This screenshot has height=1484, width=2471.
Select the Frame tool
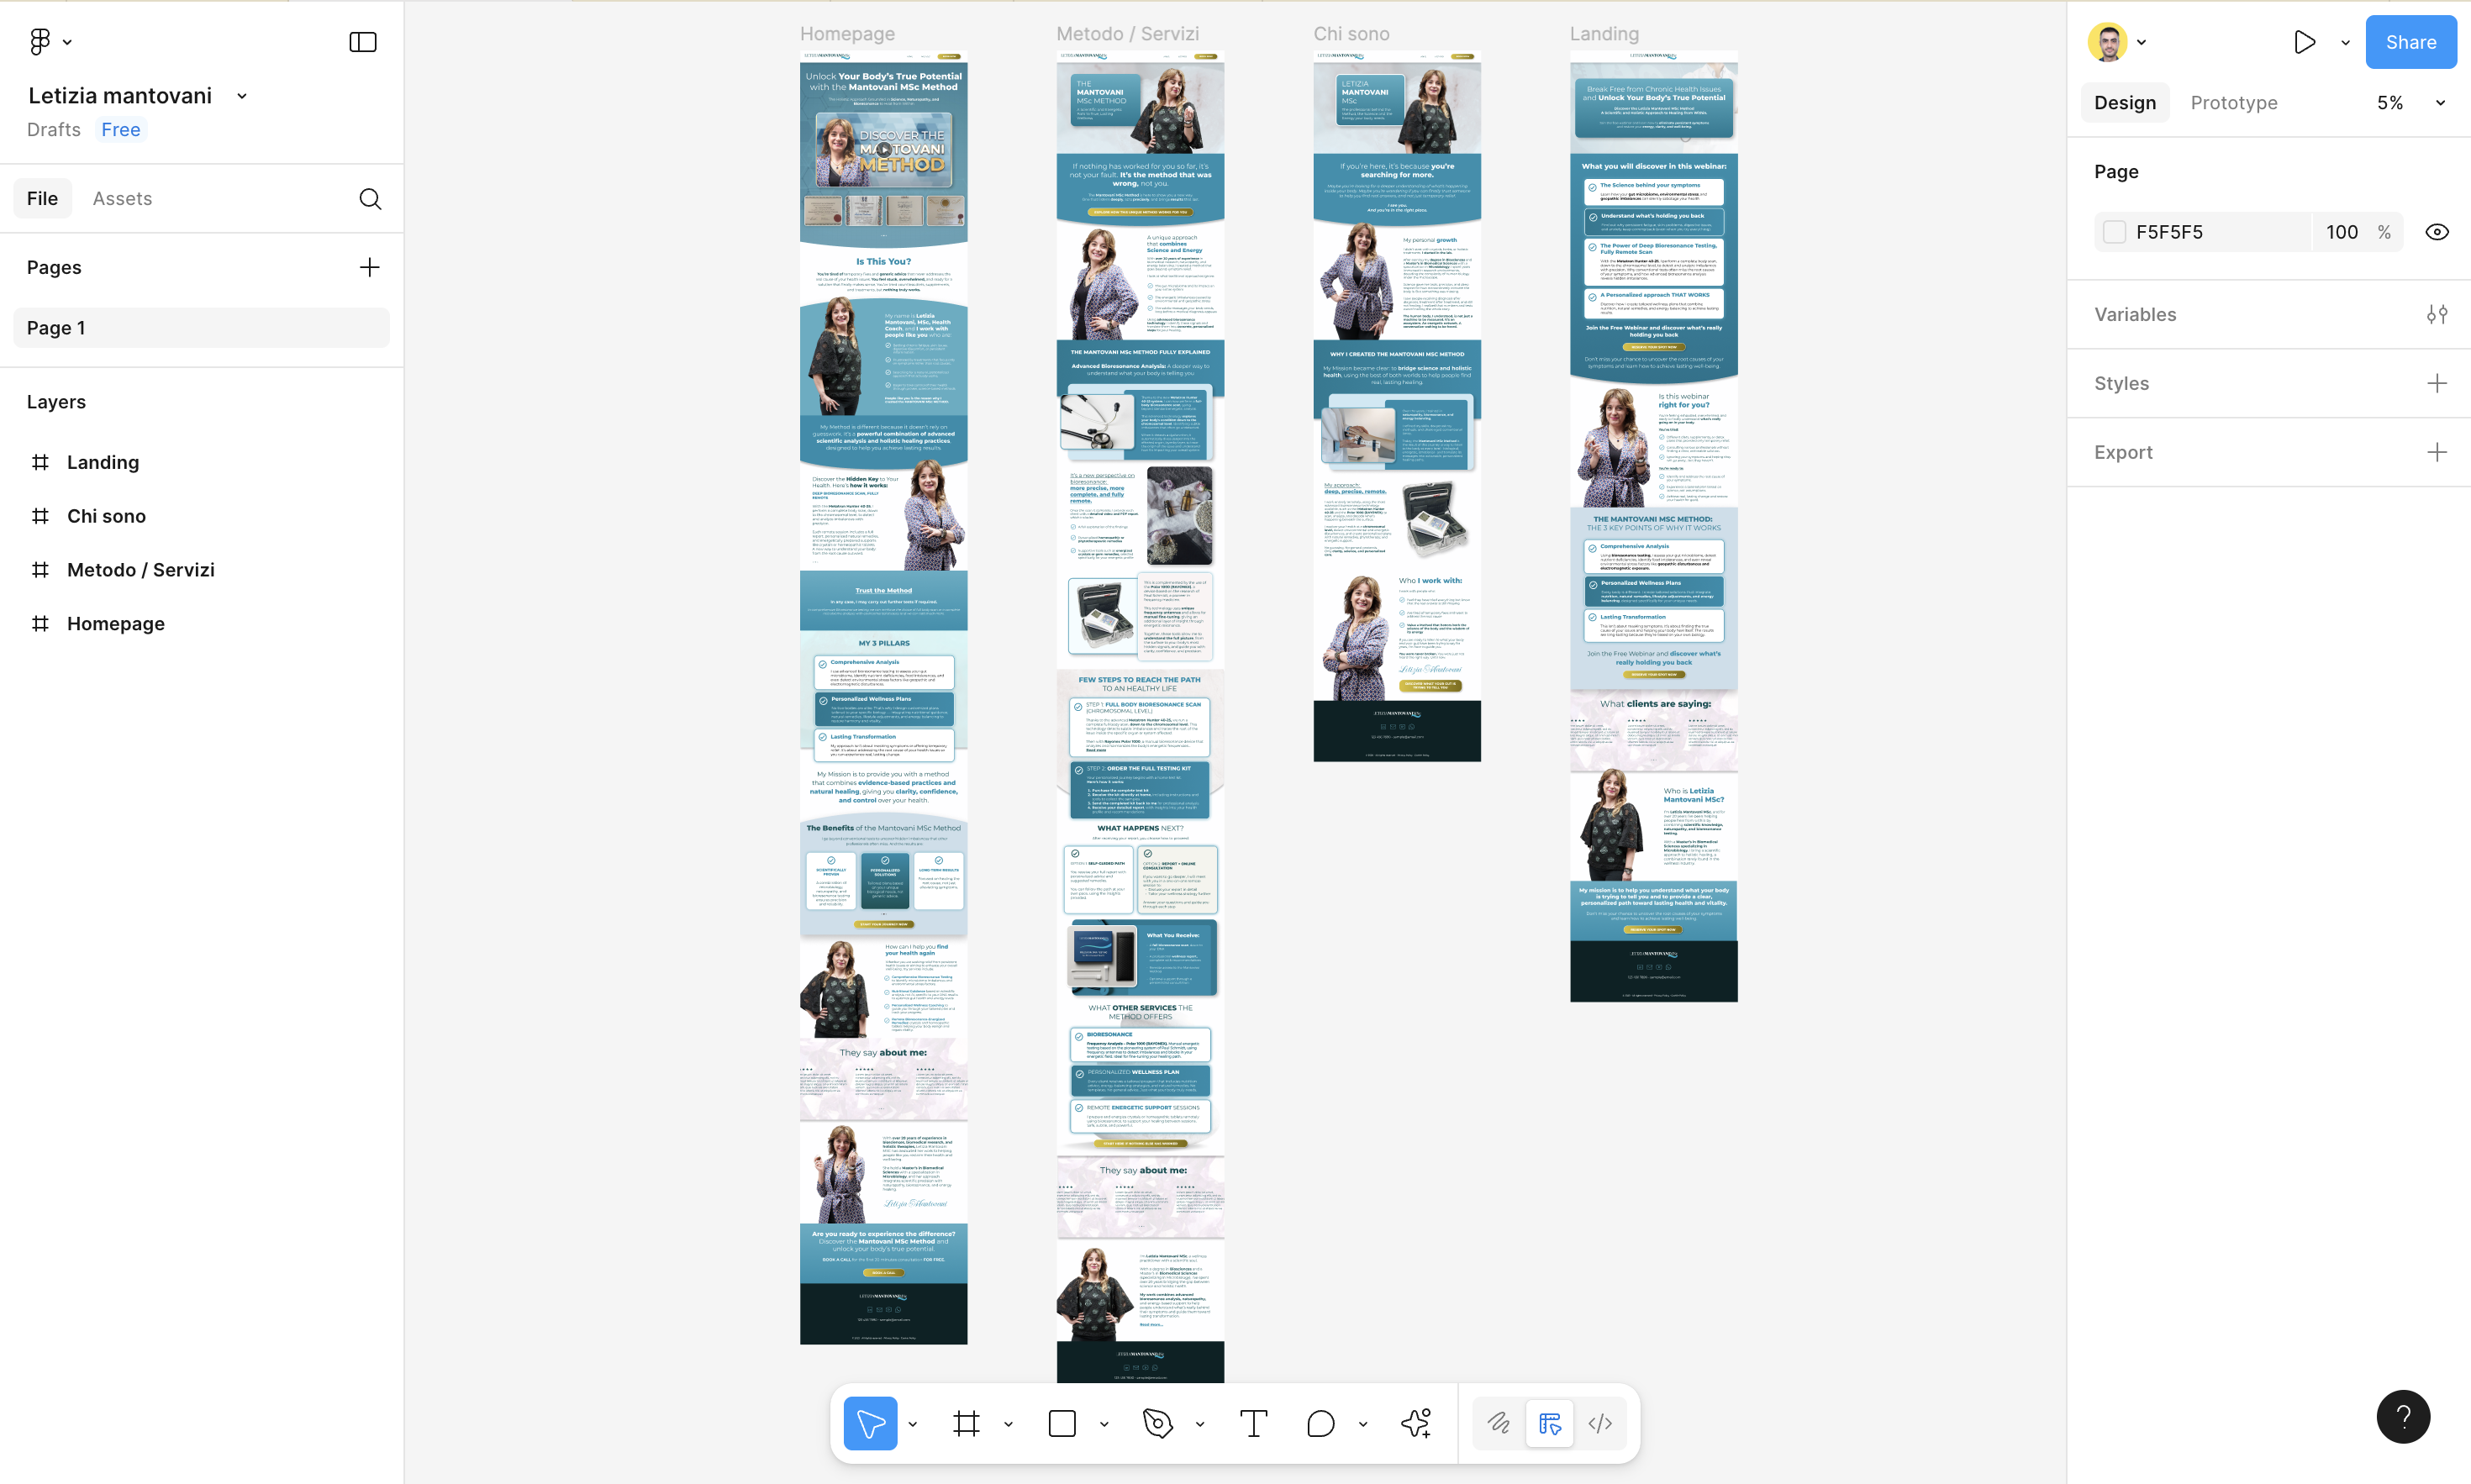pyautogui.click(x=966, y=1423)
